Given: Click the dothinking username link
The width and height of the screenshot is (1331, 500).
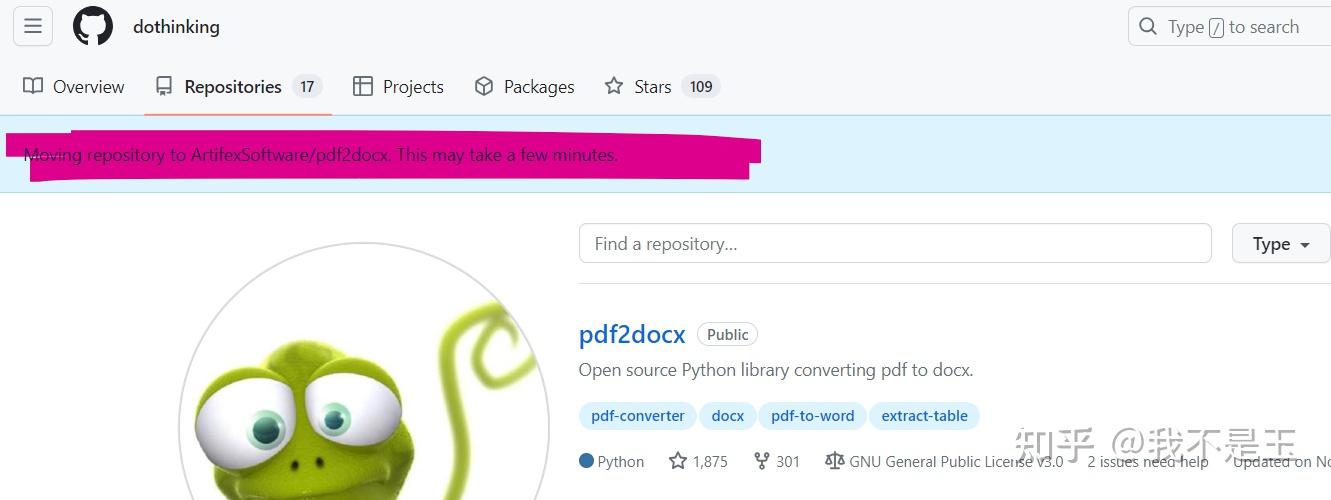Looking at the screenshot, I should click(176, 27).
